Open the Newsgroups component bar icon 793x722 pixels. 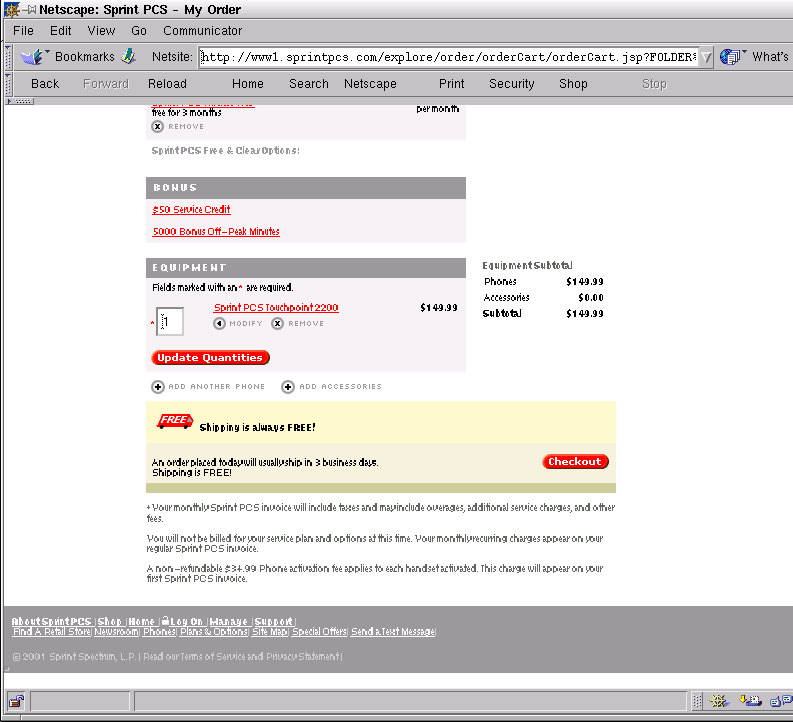click(x=781, y=701)
